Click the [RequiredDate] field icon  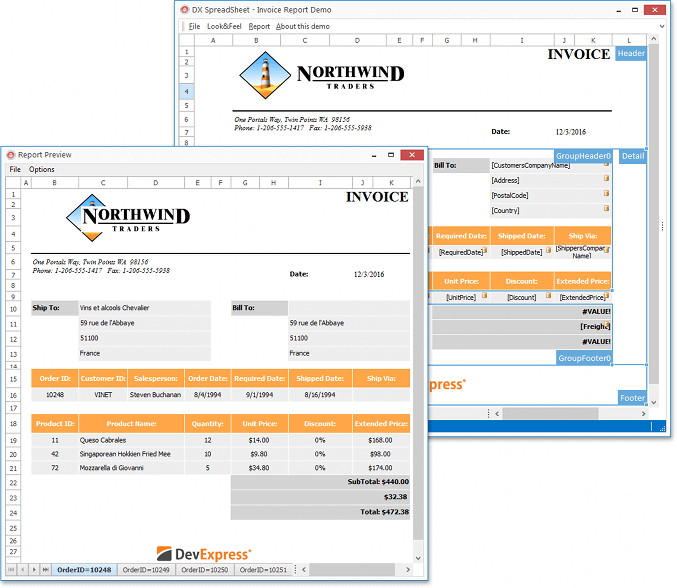[485, 250]
